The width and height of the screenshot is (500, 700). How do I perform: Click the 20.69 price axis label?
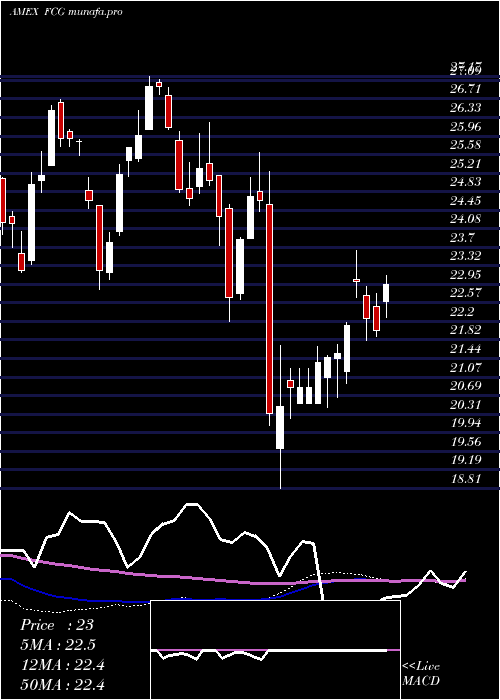(465, 386)
